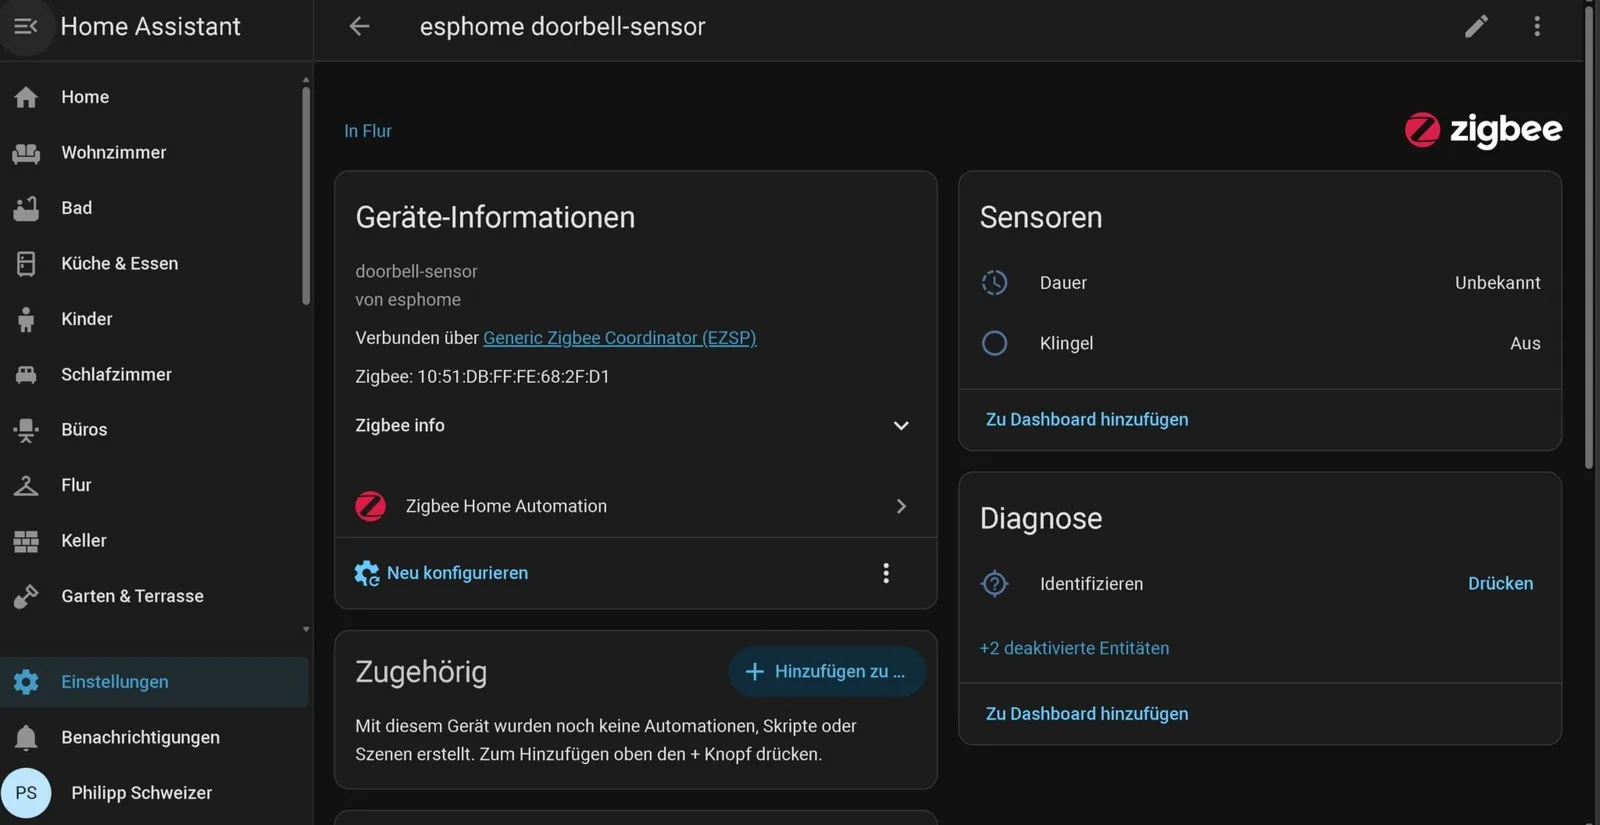Show the +2 deaktivierte Entitäten

(x=1074, y=648)
